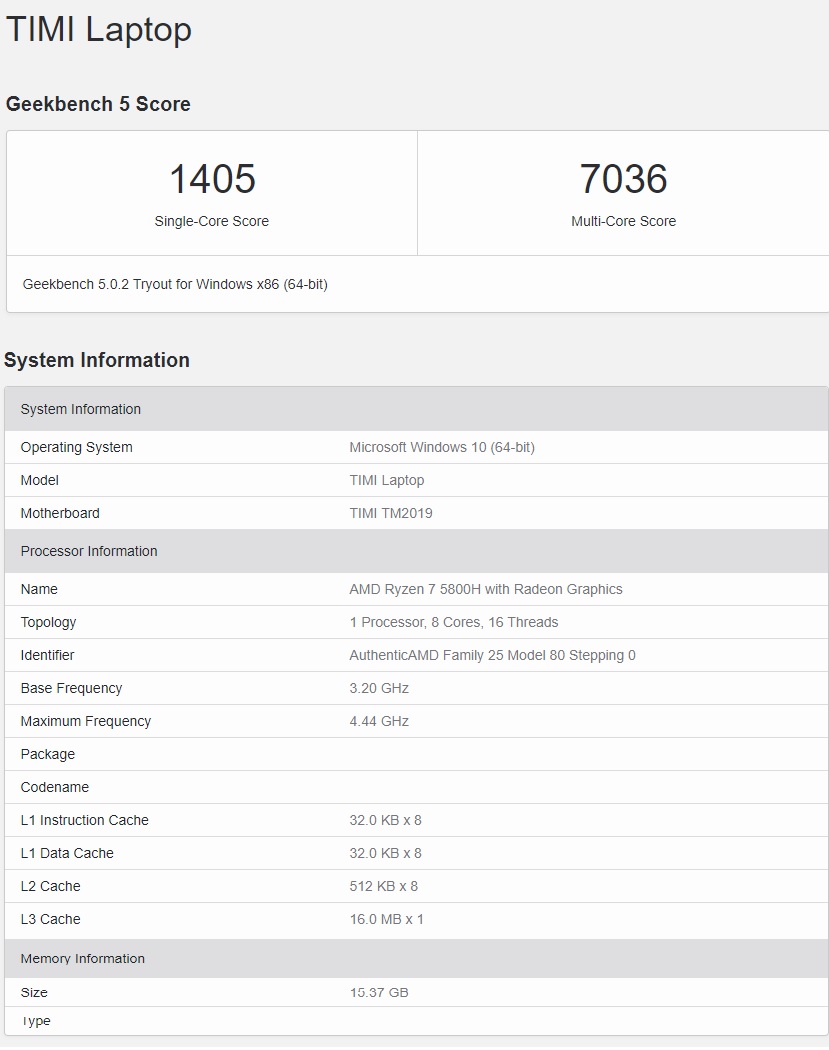
Task: Click the L2 Cache row label
Action: click(x=50, y=886)
